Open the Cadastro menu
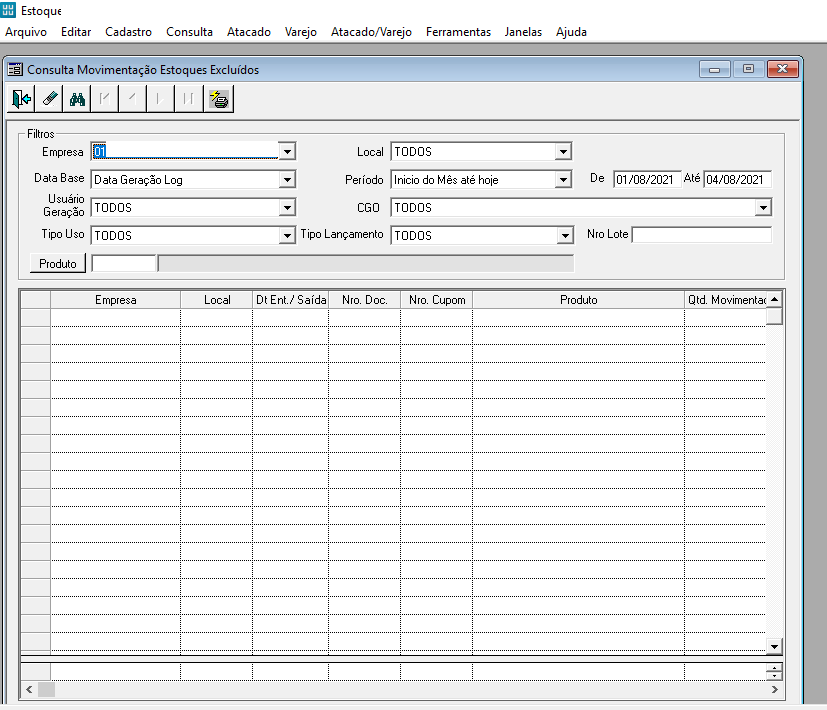 pos(128,32)
